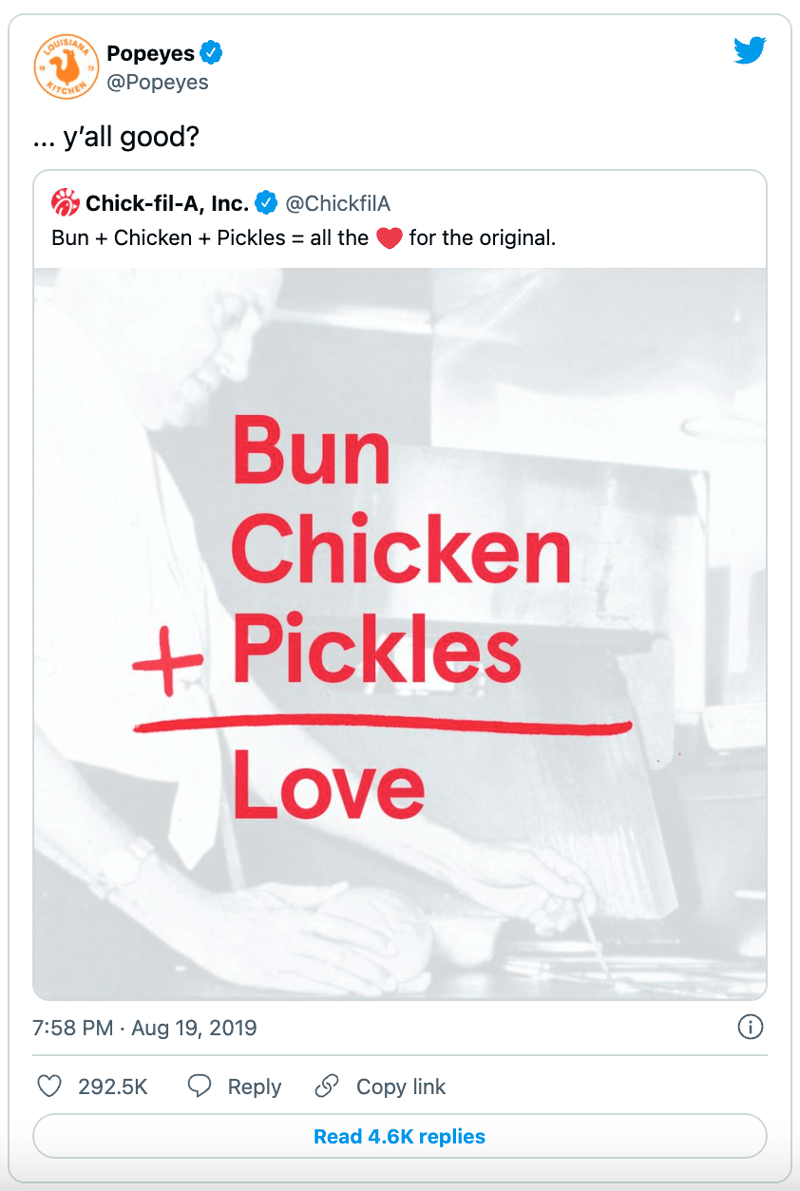Open the info icon next to the timestamp
The image size is (800, 1191).
[750, 1027]
